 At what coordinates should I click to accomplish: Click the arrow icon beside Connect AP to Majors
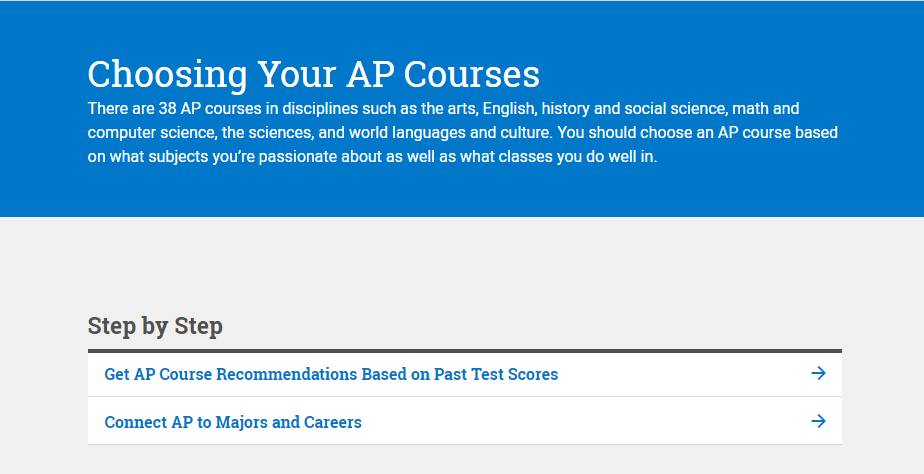pyautogui.click(x=818, y=421)
